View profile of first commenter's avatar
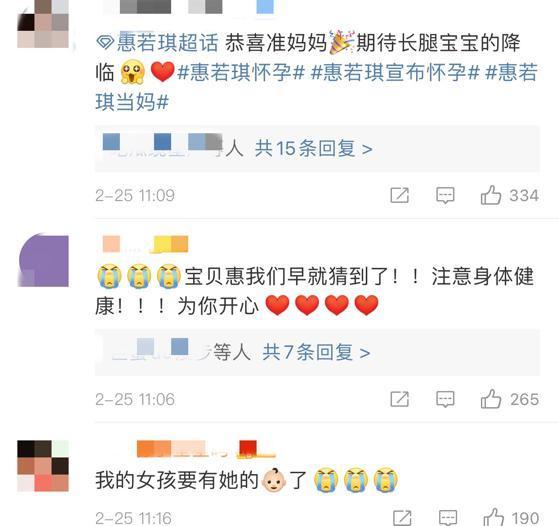Screen dimensions: 559x526 click(43, 24)
